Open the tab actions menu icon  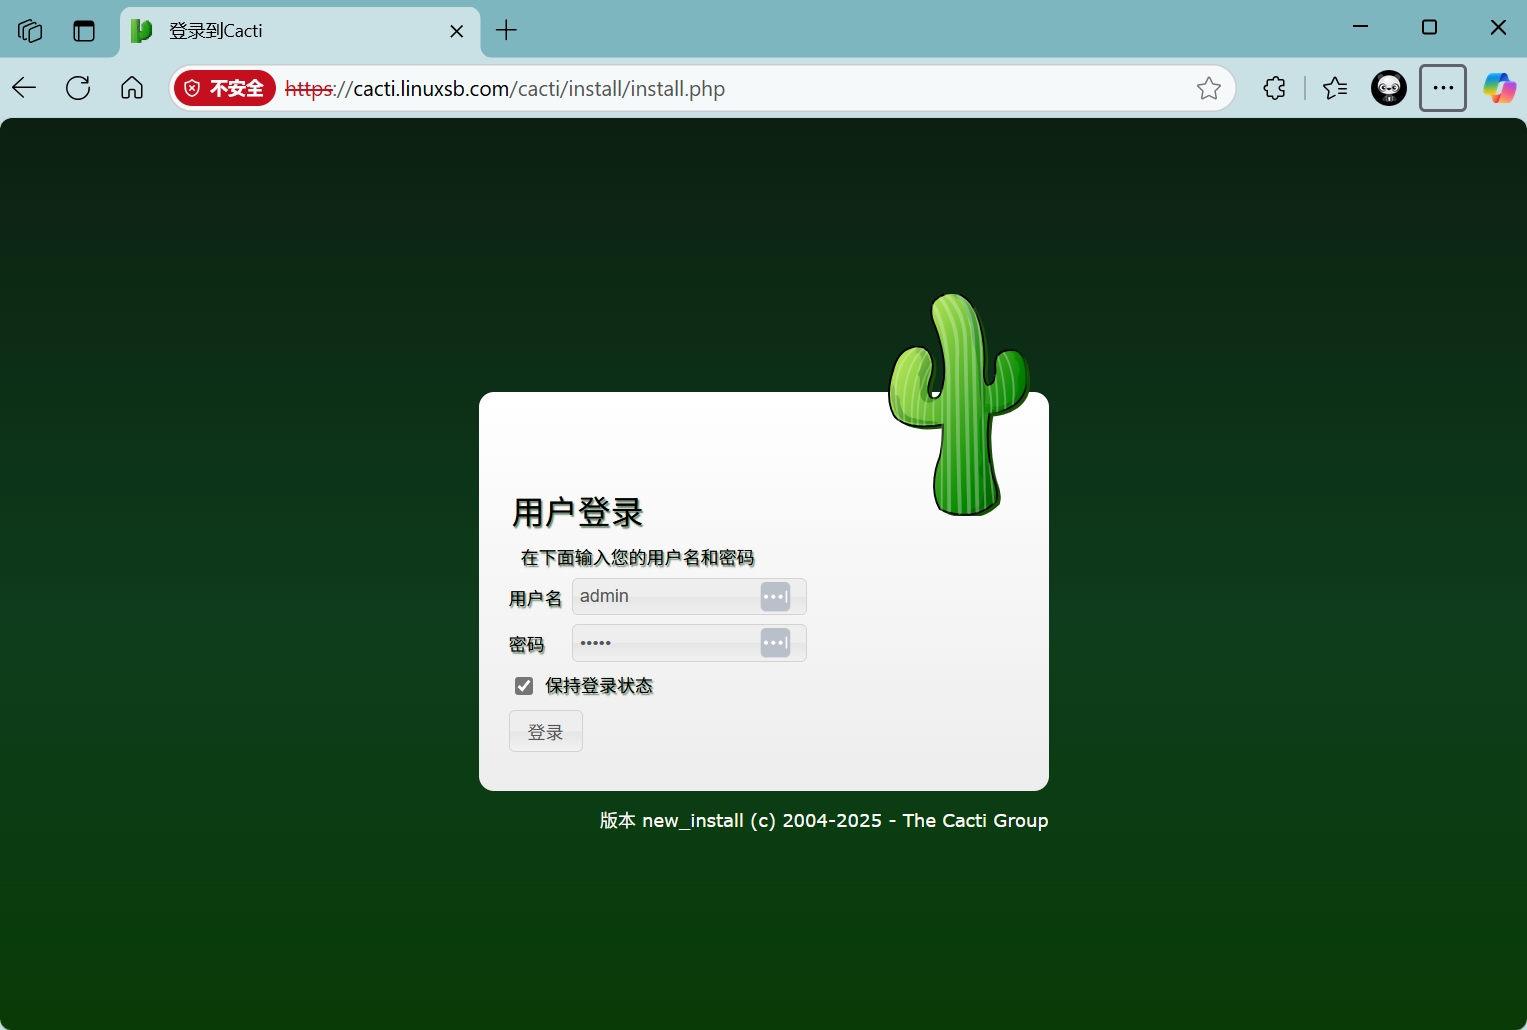(x=84, y=30)
